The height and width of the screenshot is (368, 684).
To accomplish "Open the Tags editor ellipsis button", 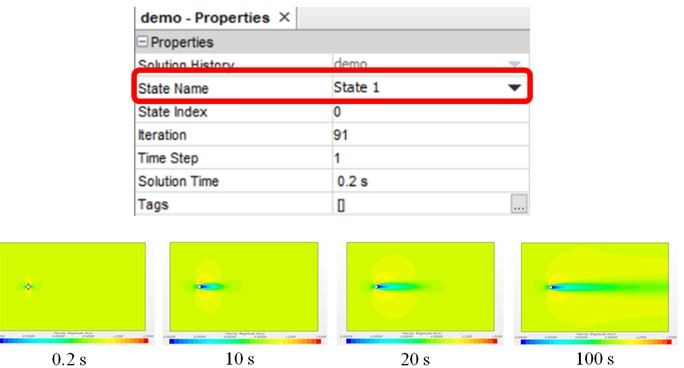I will [x=519, y=204].
